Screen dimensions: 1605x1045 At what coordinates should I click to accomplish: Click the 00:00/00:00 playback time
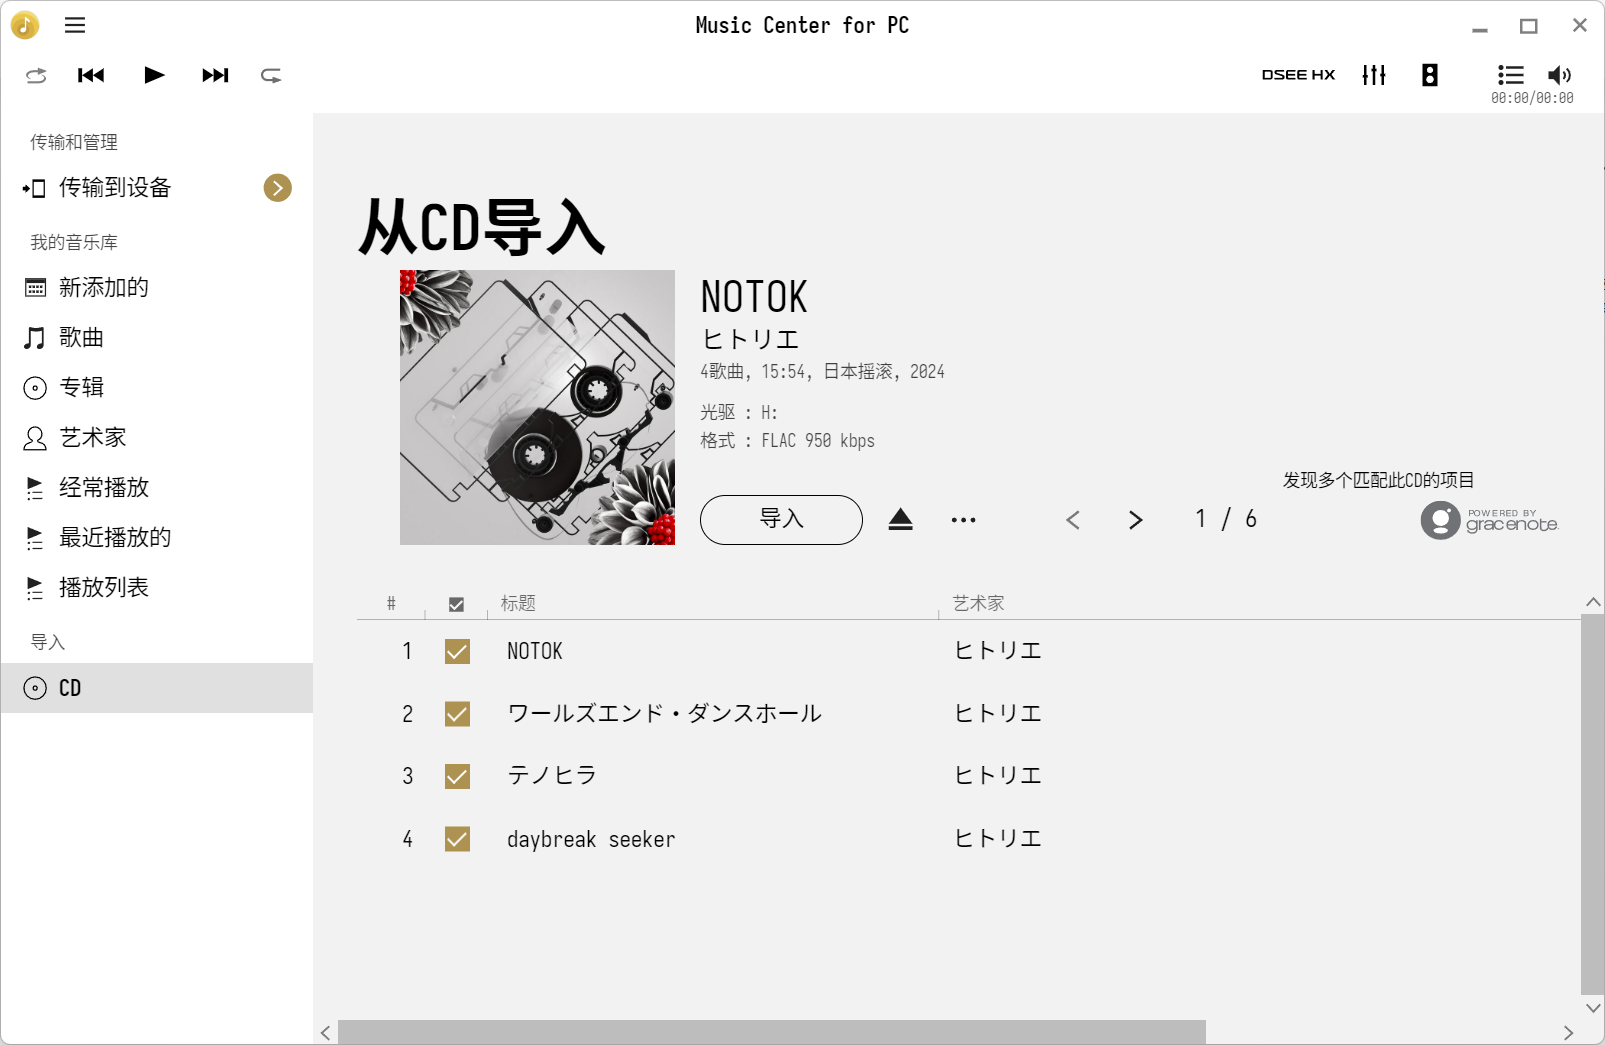(1532, 98)
